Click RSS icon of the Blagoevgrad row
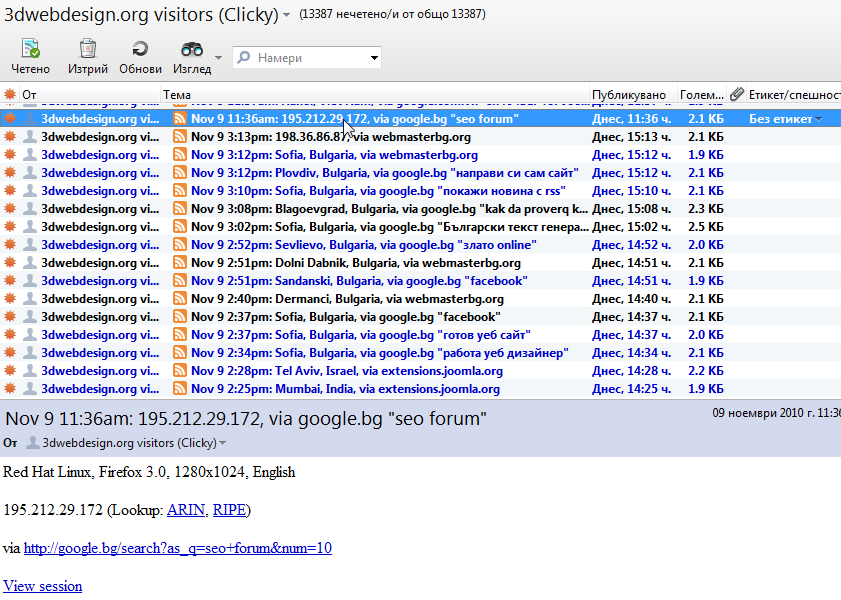Screen dimensions: 841x600 point(180,209)
